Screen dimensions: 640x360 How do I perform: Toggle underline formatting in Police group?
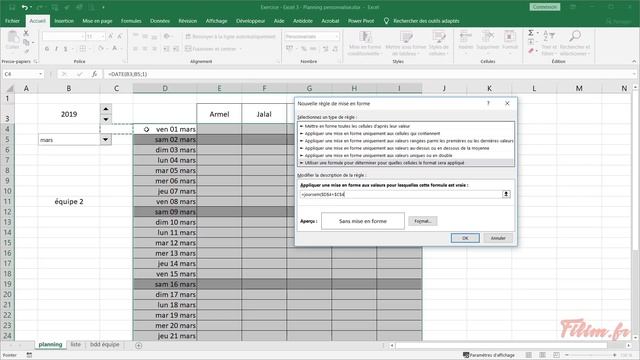(x=66, y=49)
